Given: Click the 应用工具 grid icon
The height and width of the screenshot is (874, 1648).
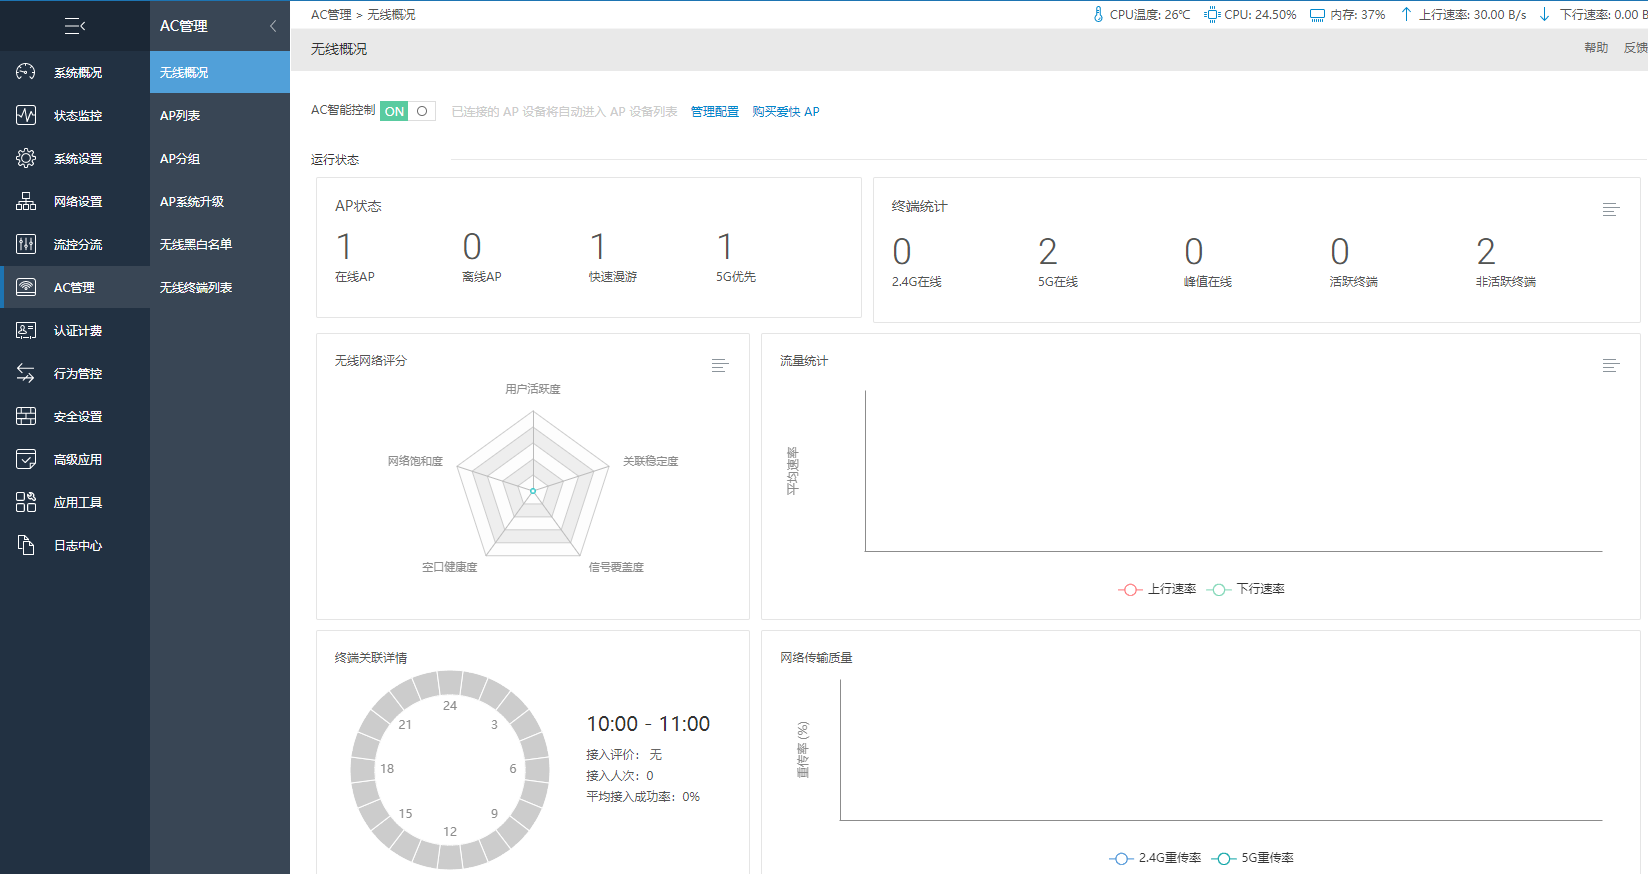Looking at the screenshot, I should pos(26,502).
